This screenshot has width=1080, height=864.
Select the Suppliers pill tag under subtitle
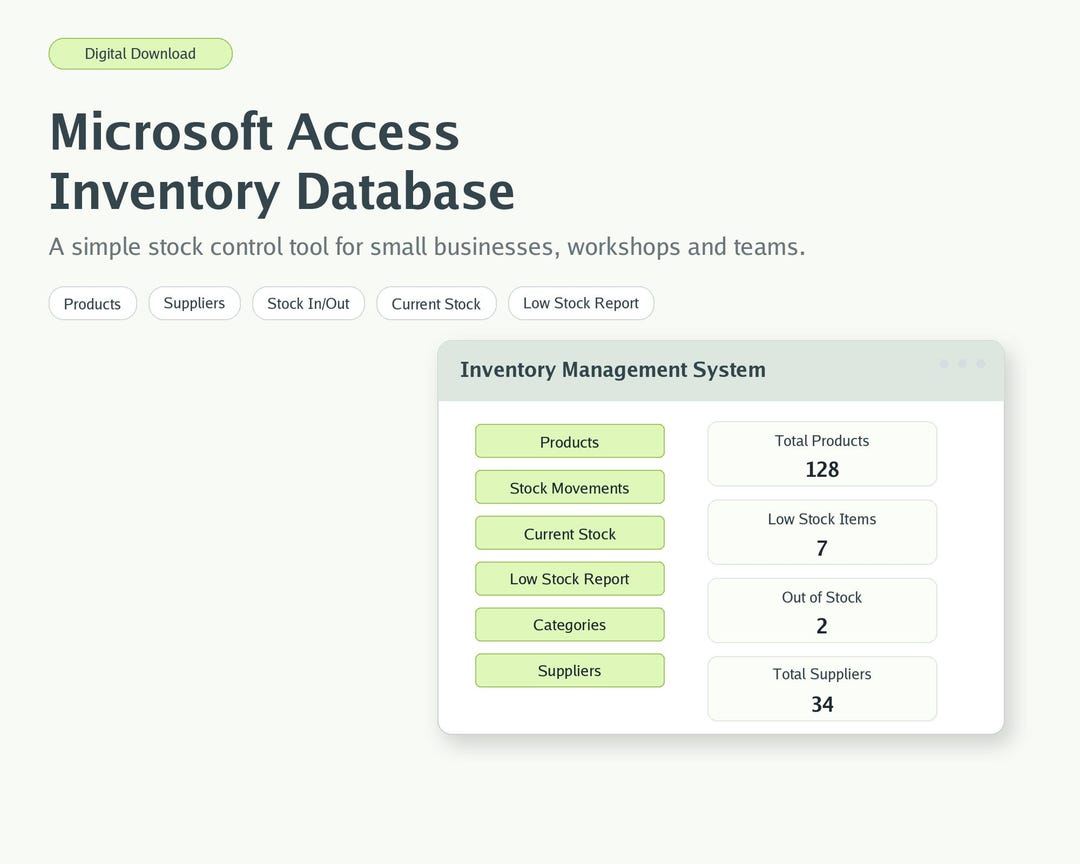[194, 303]
